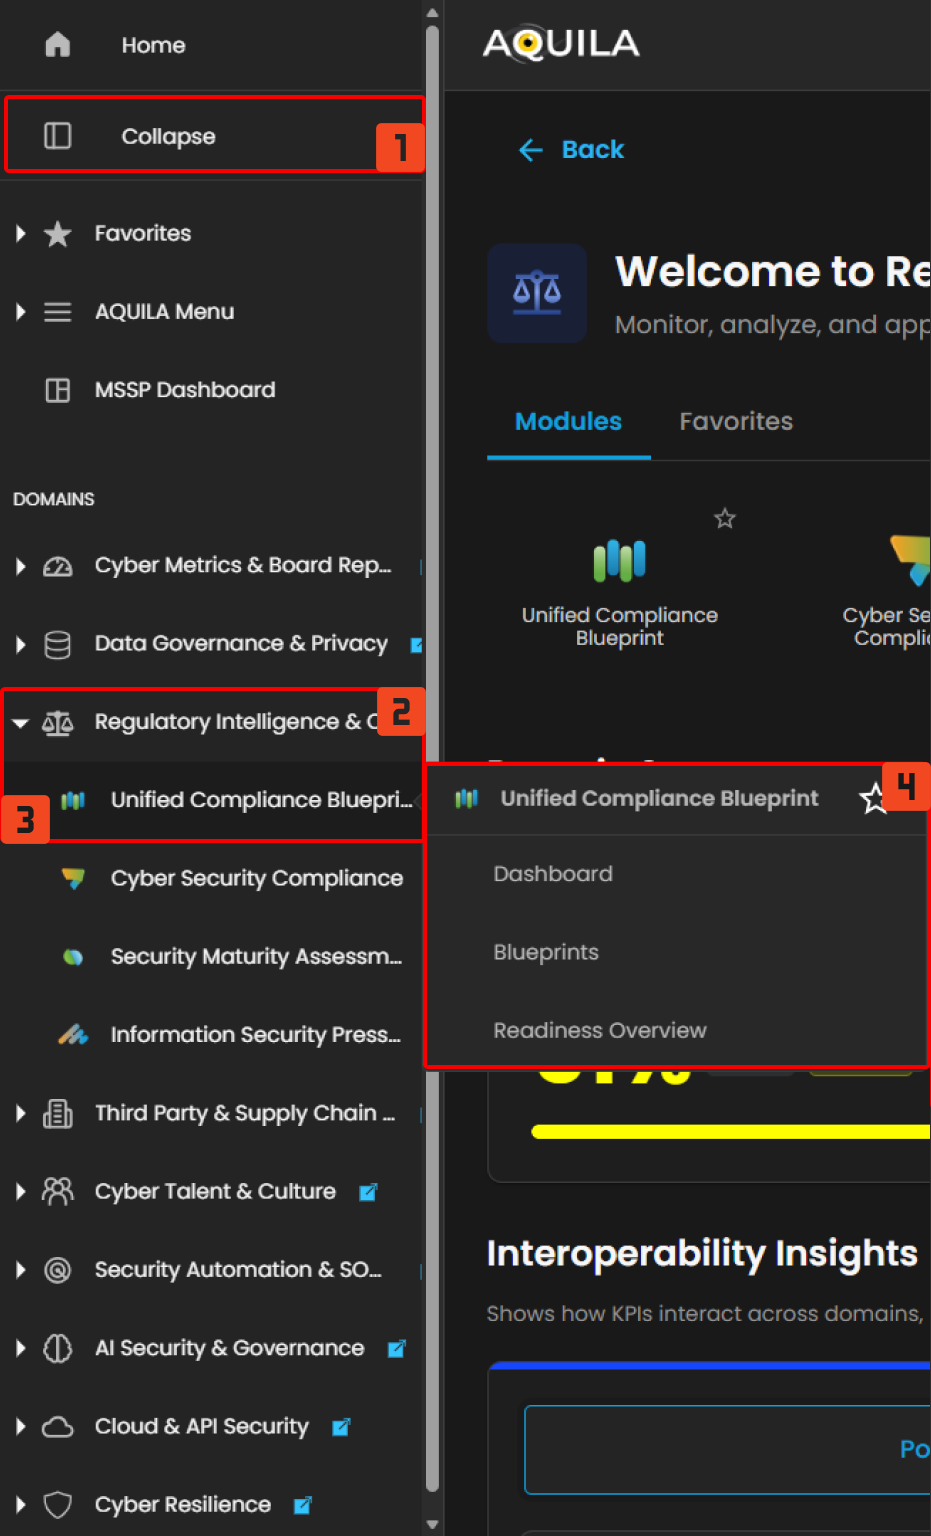Click the sidebar scrollbar up arrow

point(432,13)
